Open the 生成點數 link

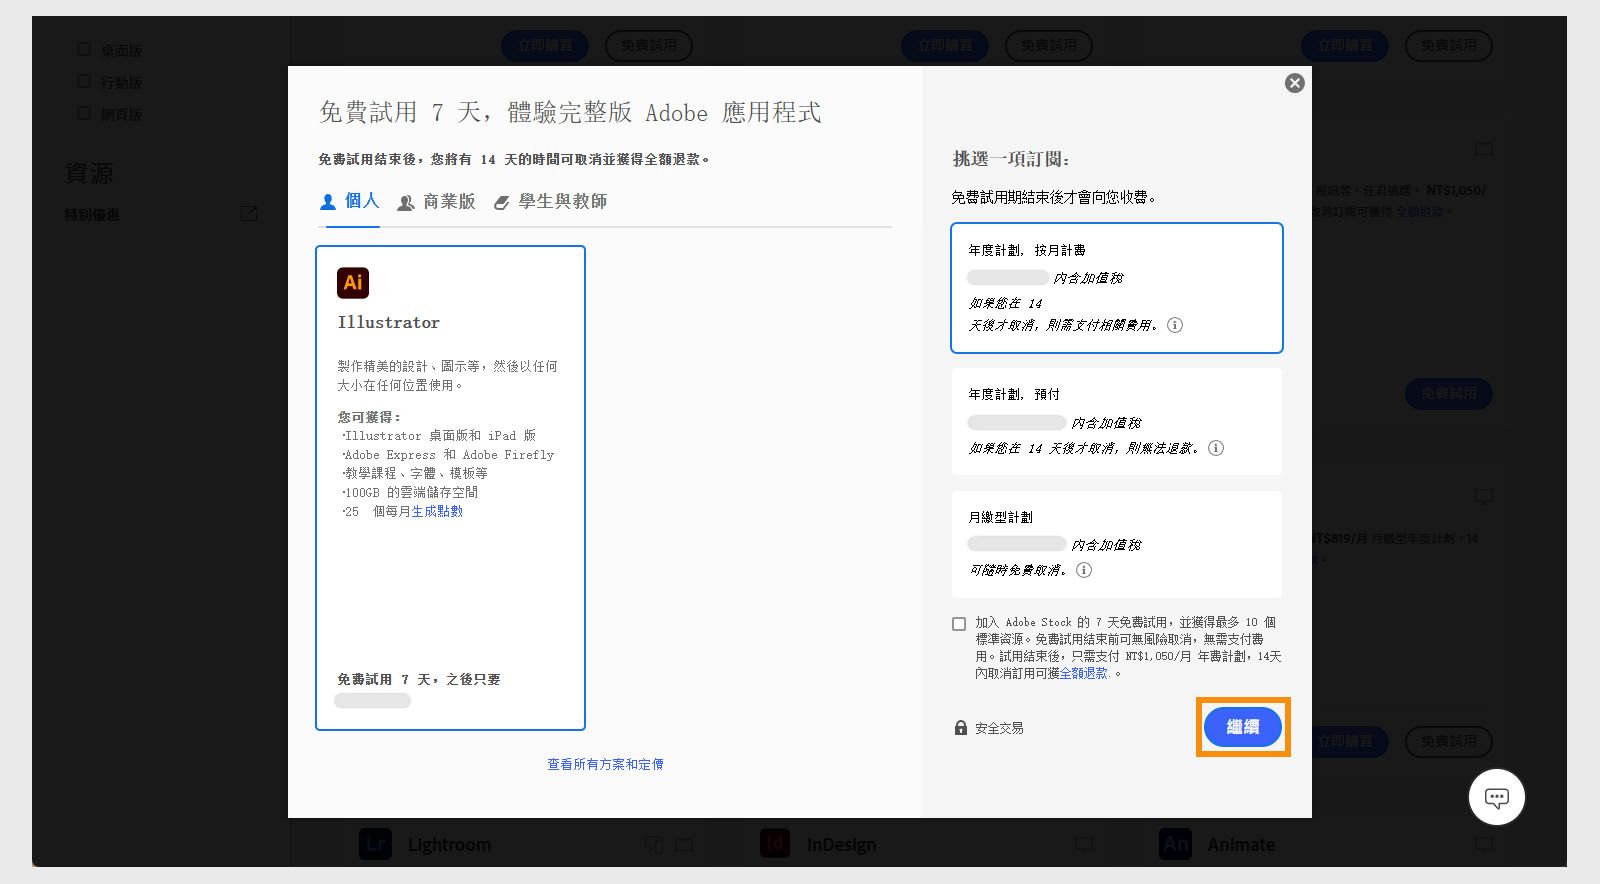coord(437,511)
